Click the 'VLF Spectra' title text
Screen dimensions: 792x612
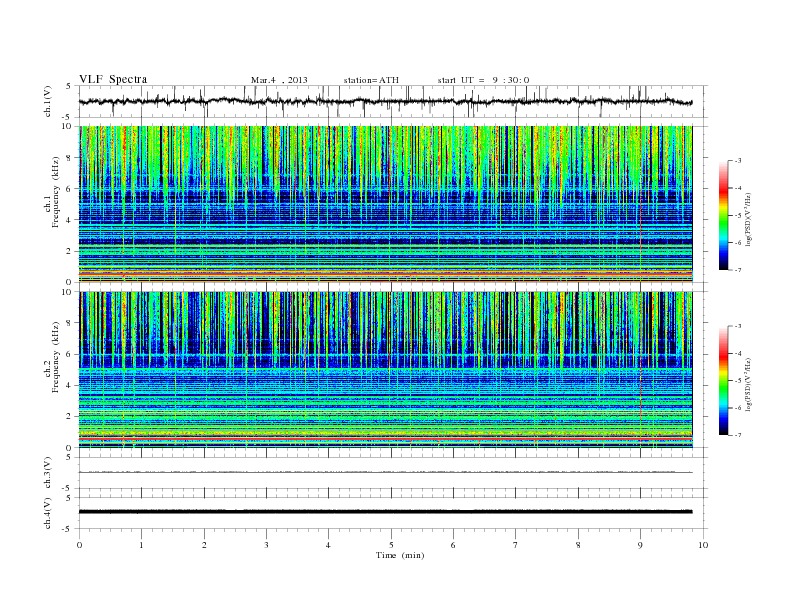click(x=113, y=79)
